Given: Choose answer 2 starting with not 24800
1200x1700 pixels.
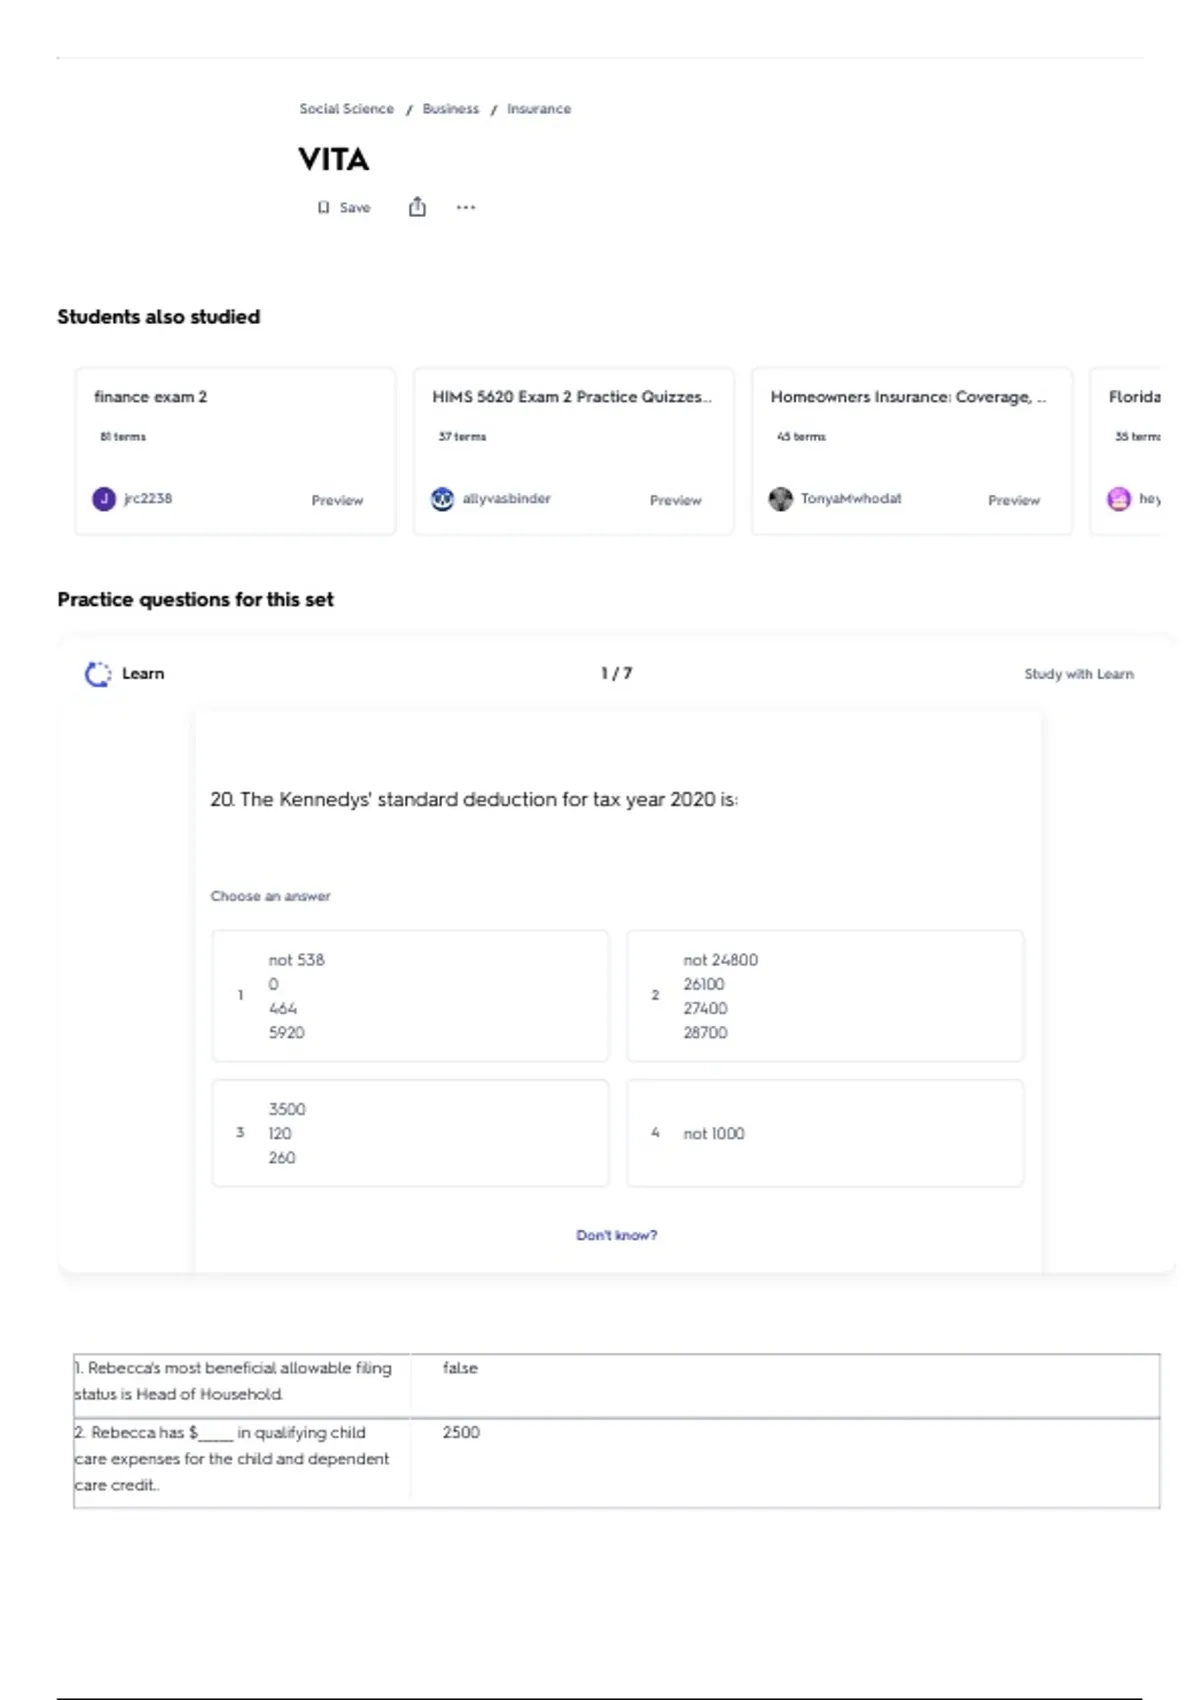Looking at the screenshot, I should tap(825, 996).
